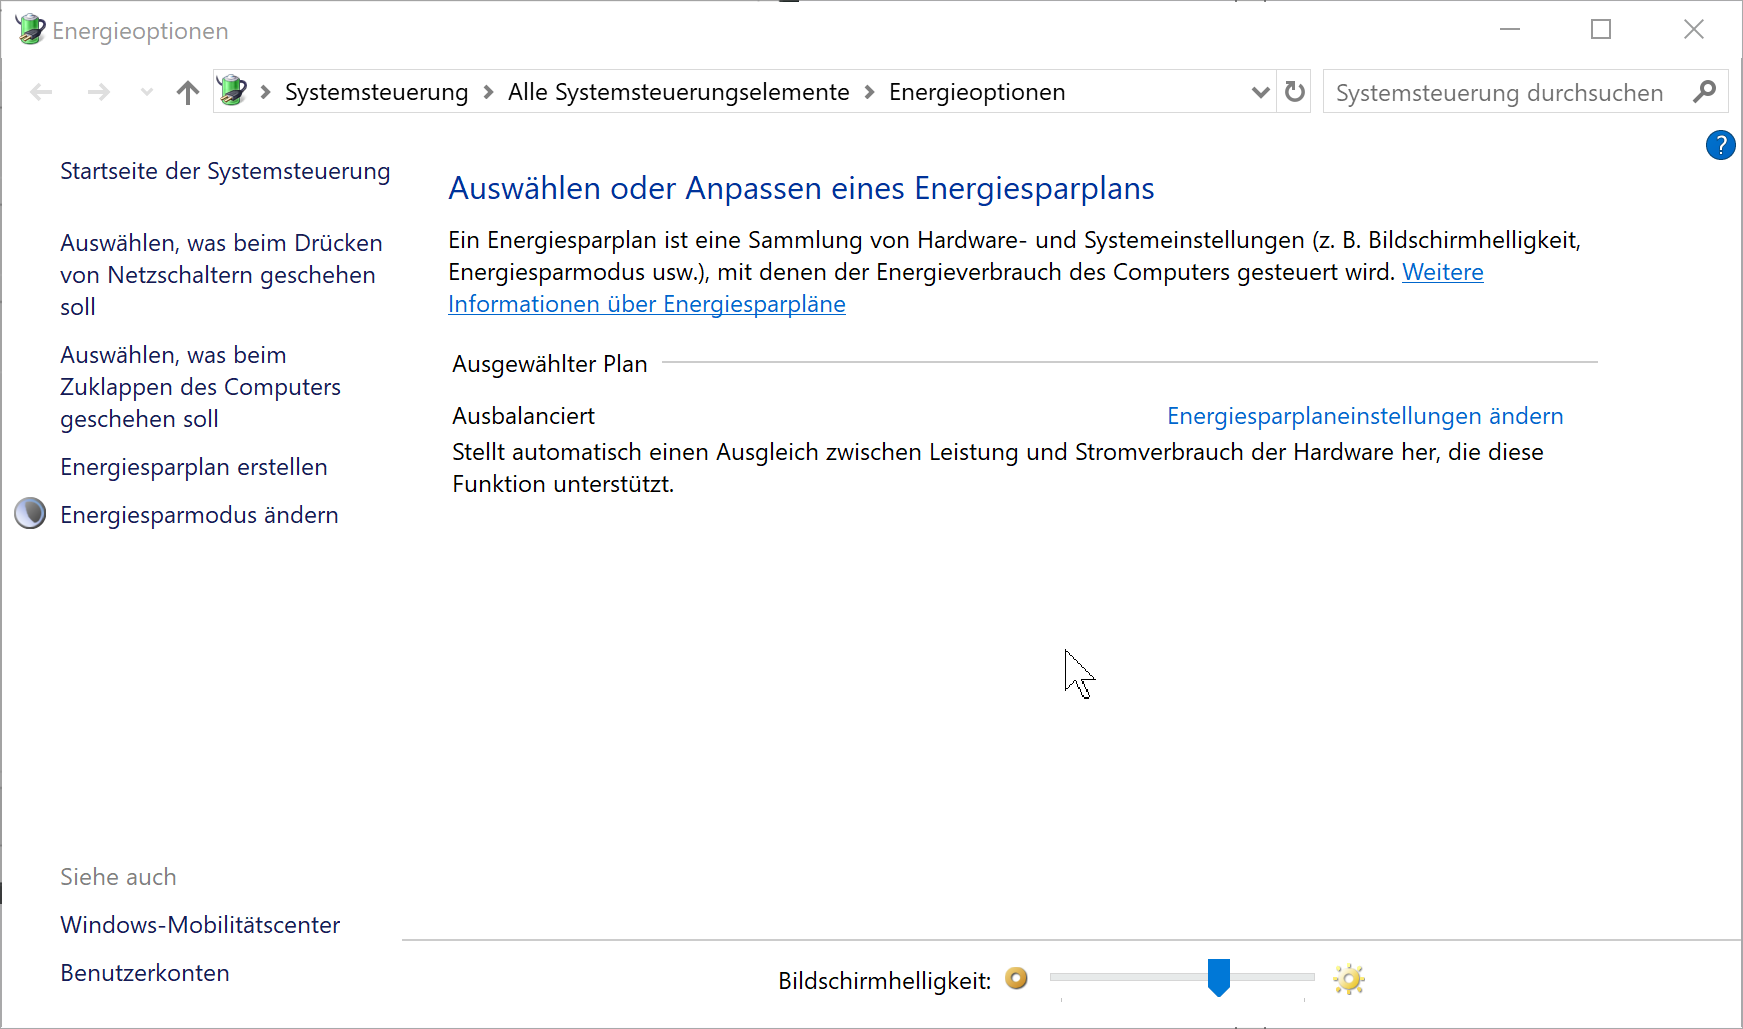Click the Bildschirmhelligkeit slider thumb
This screenshot has width=1743, height=1029.
coord(1218,977)
